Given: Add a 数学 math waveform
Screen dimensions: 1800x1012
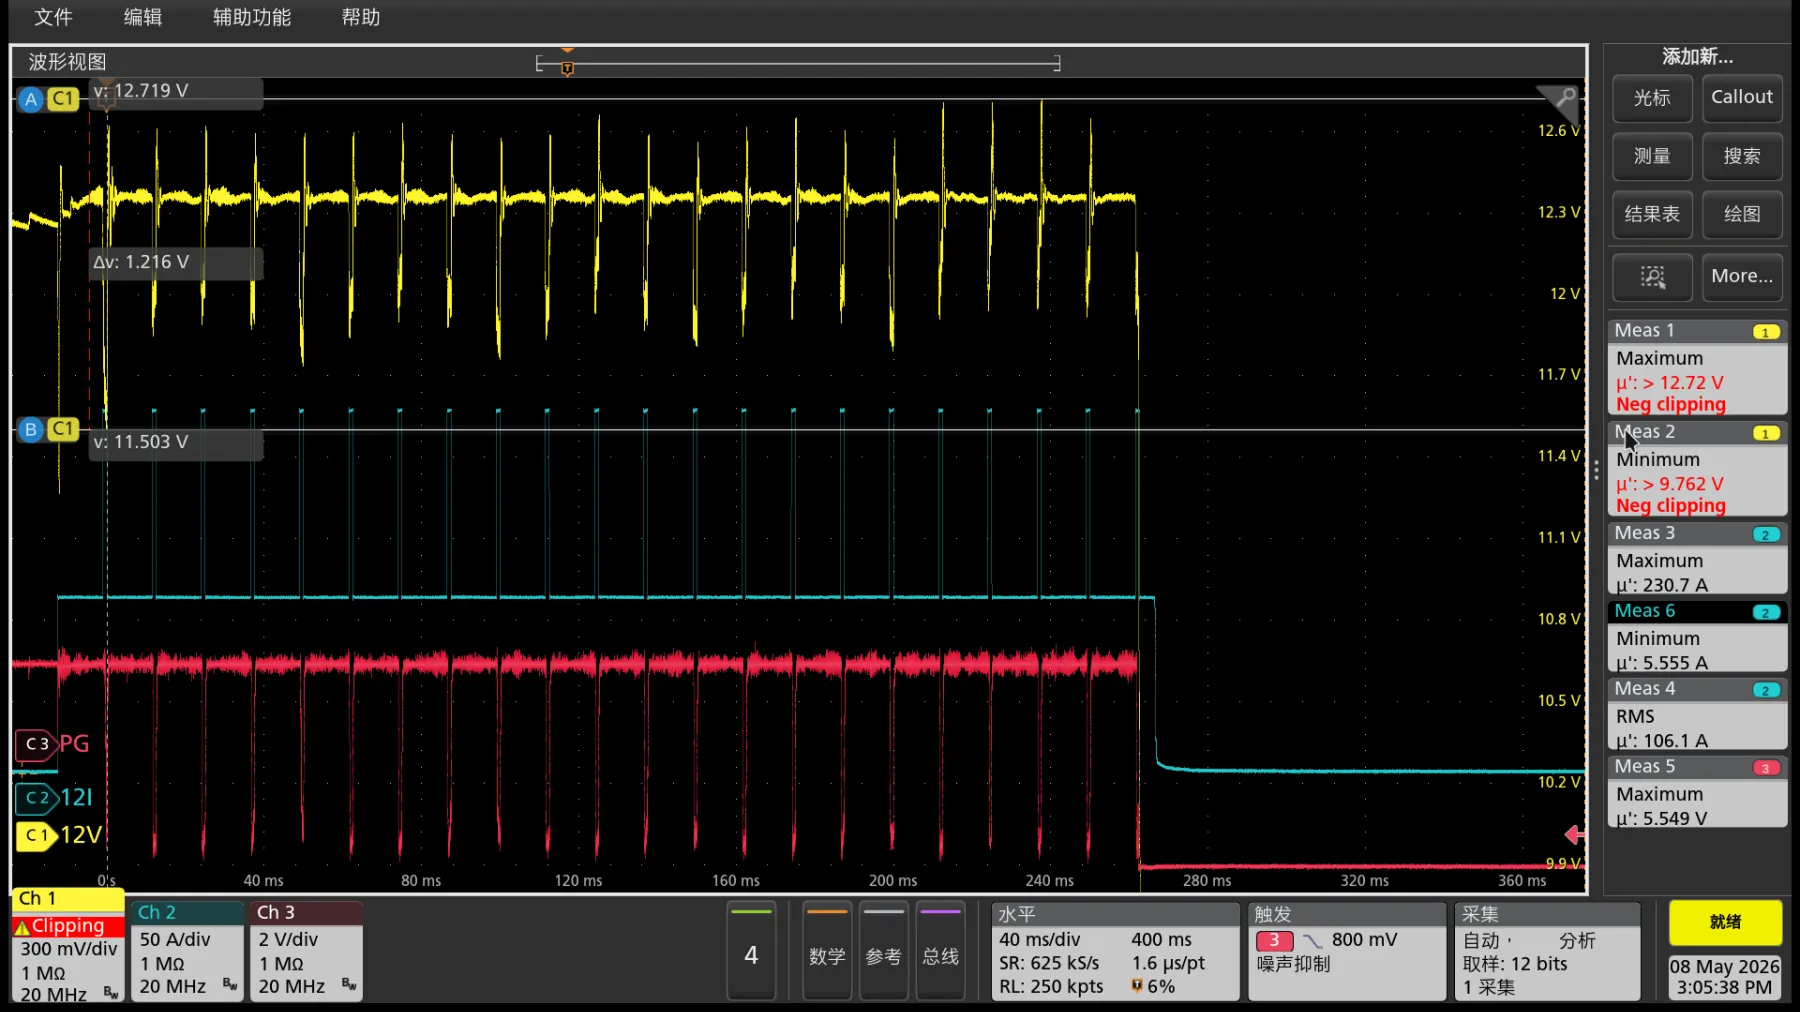Looking at the screenshot, I should click(x=827, y=951).
